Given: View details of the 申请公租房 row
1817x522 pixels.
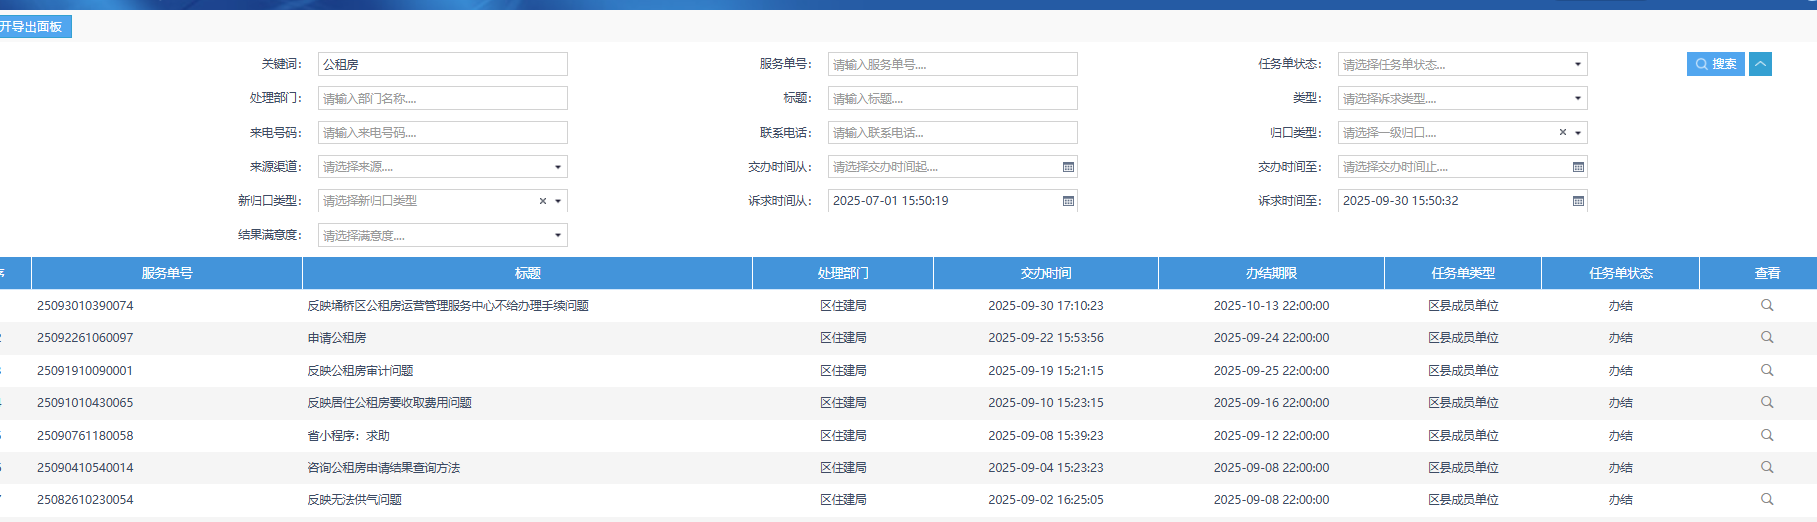Looking at the screenshot, I should point(1767,337).
